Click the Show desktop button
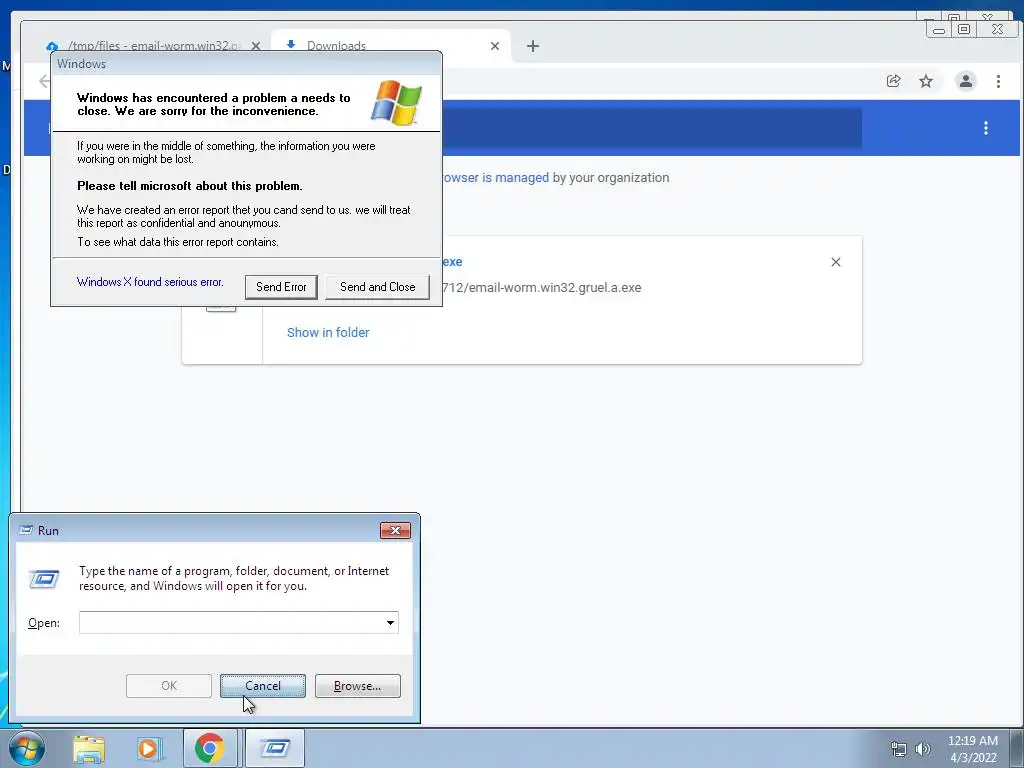This screenshot has height=768, width=1024. pyautogui.click(x=1017, y=748)
